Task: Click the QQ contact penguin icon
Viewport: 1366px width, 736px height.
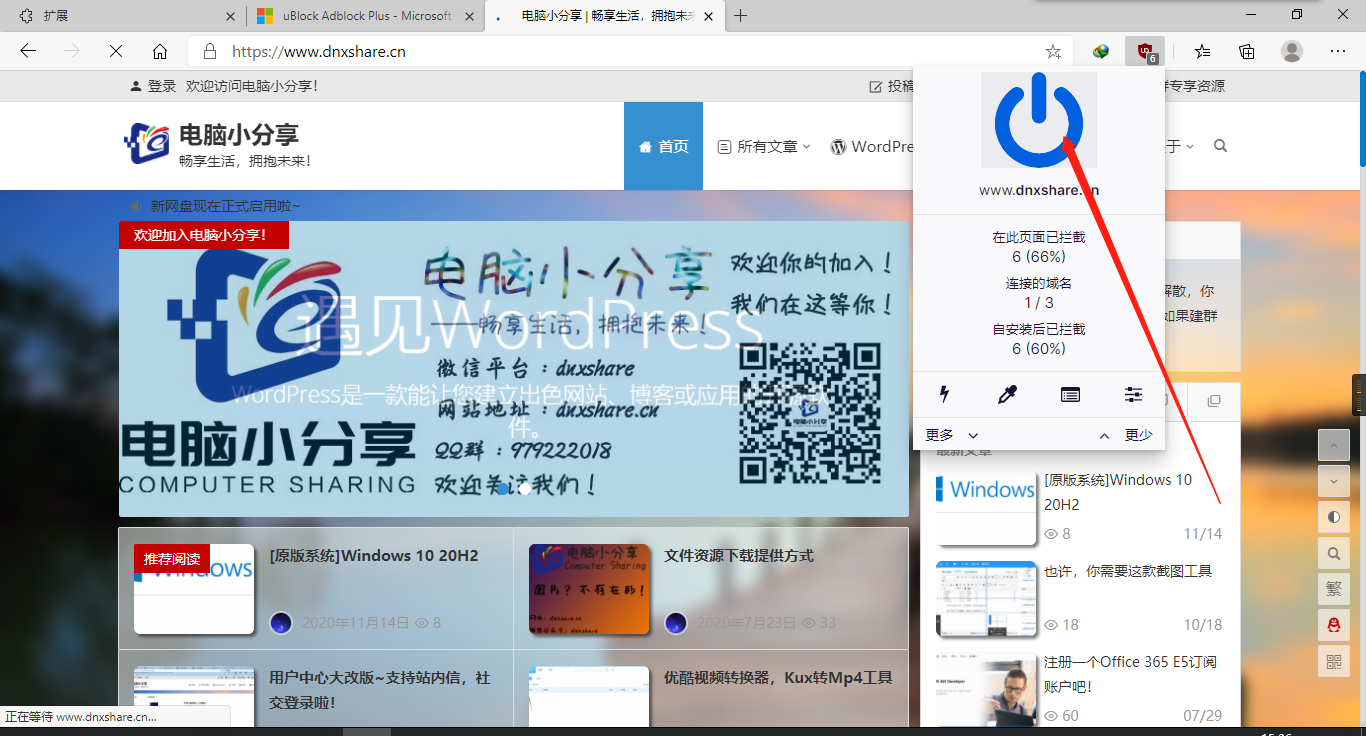Action: pyautogui.click(x=1334, y=625)
